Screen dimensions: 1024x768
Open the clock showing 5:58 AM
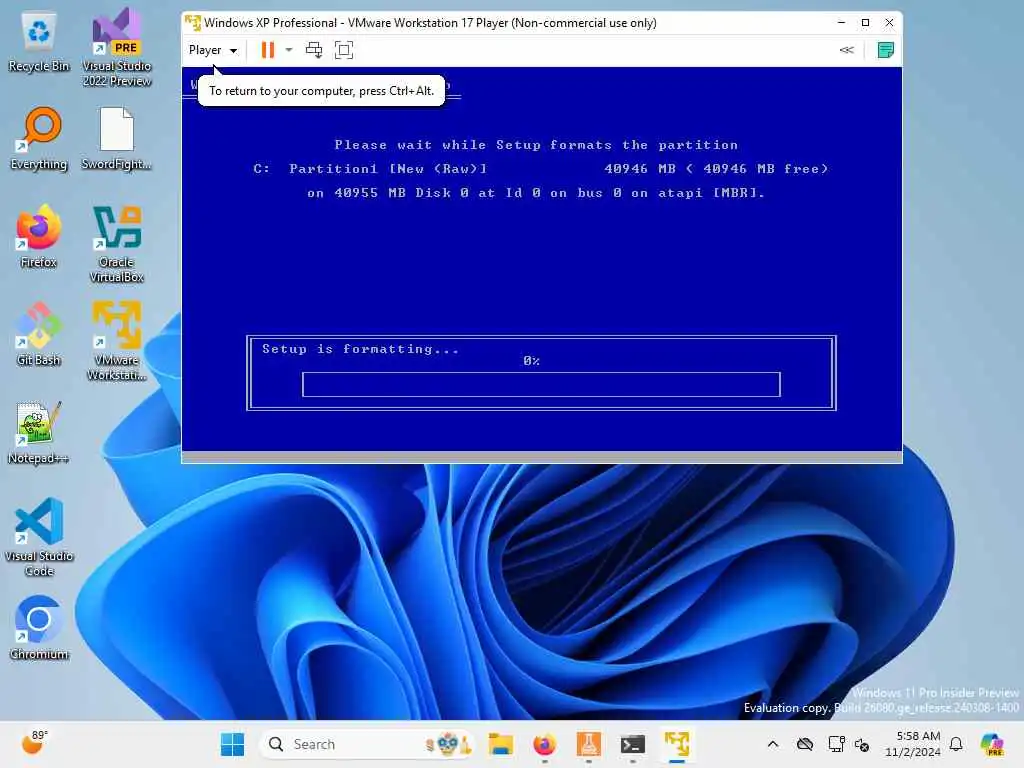point(912,744)
